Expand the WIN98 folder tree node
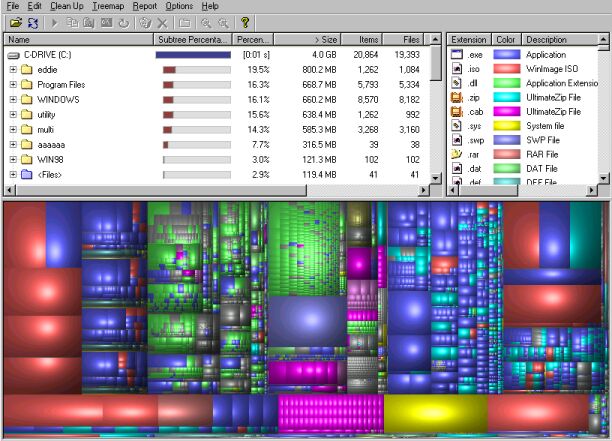This screenshot has width=612, height=441. click(x=13, y=159)
